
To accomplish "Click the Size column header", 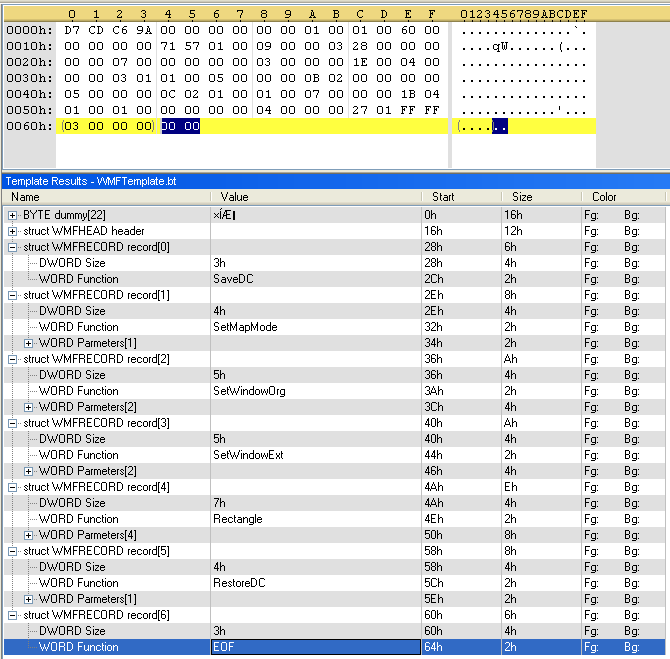I will click(x=540, y=197).
